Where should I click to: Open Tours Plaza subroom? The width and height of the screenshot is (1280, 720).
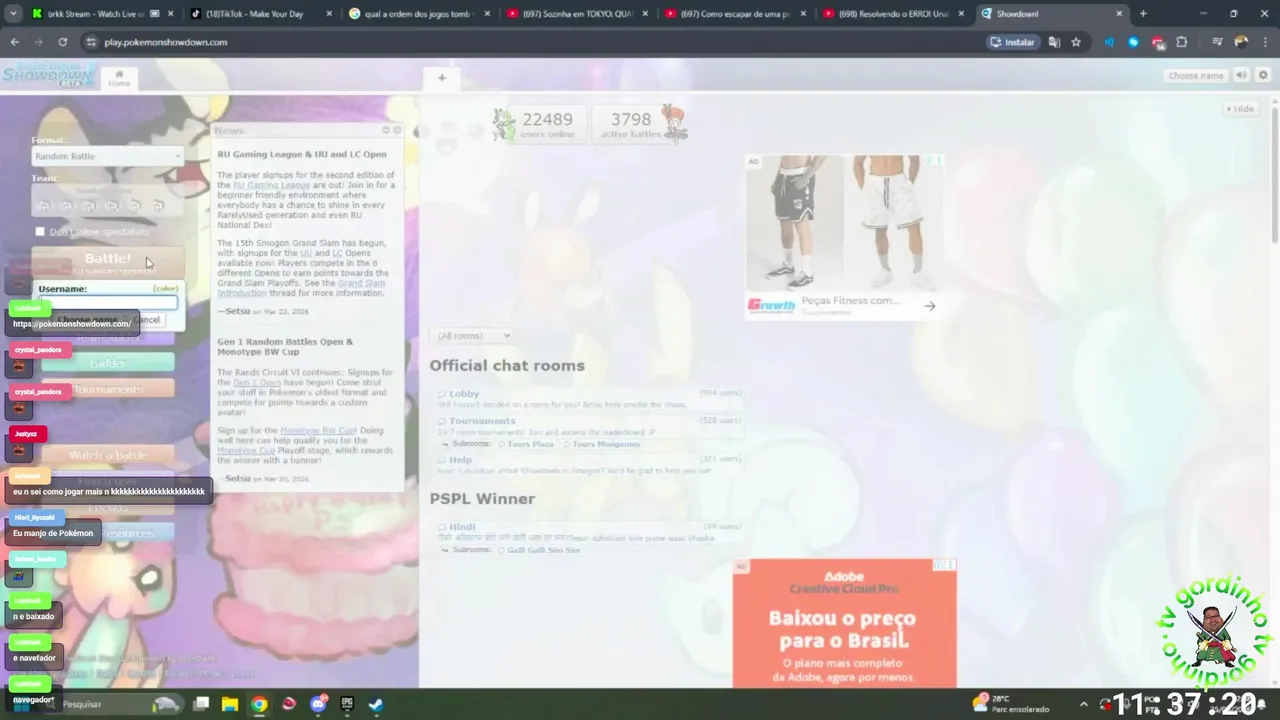525,444
